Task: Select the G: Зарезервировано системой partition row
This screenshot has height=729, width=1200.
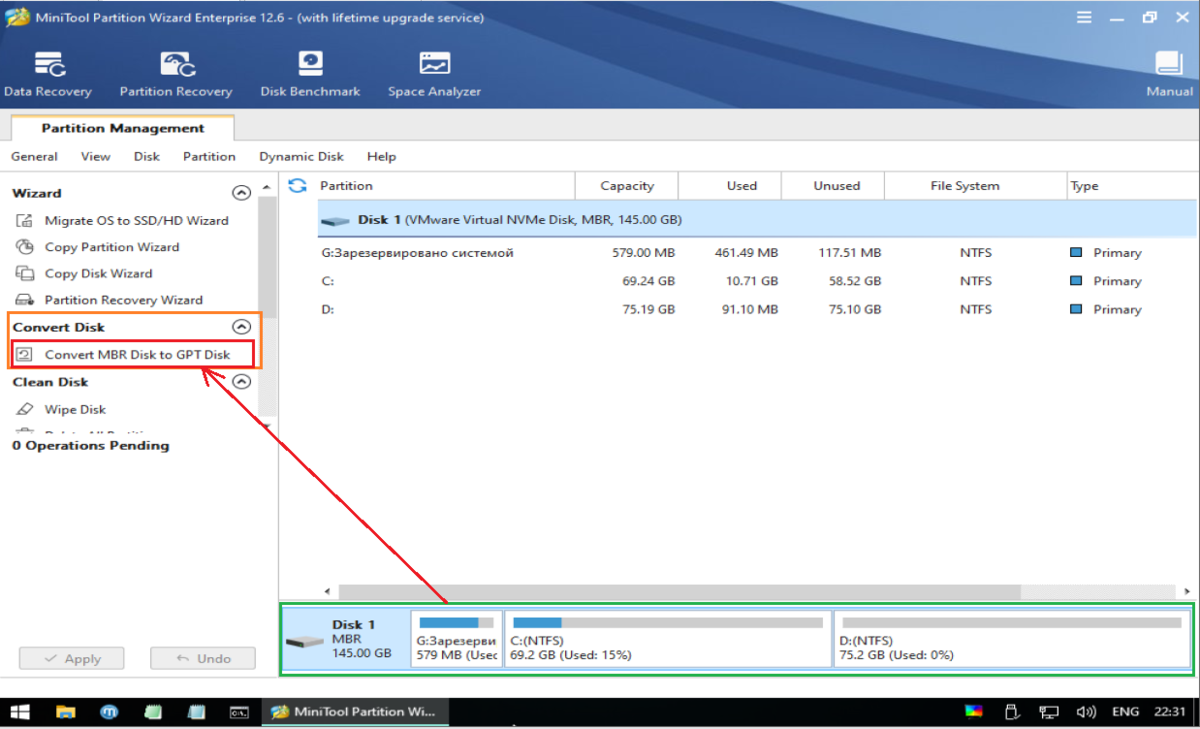Action: pyautogui.click(x=757, y=253)
